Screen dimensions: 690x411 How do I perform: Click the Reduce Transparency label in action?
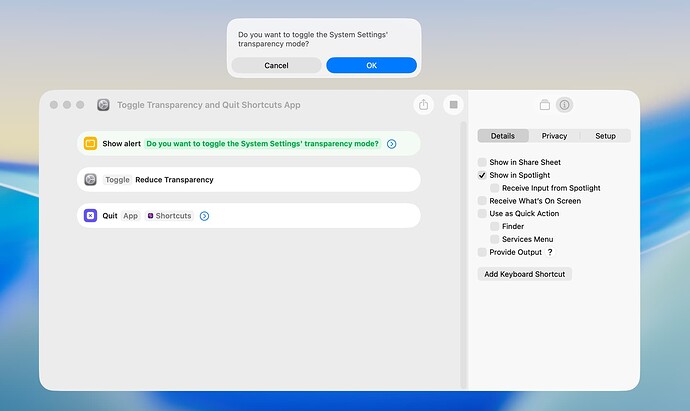point(174,180)
